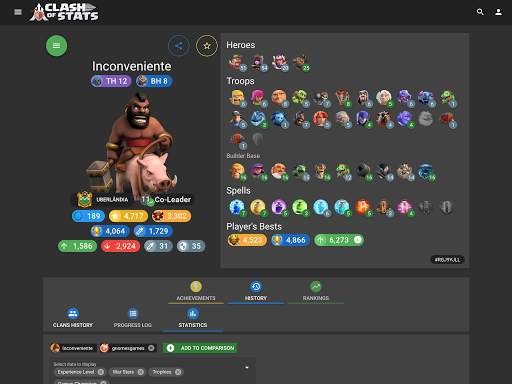Favorite this player with the star button

click(x=207, y=46)
